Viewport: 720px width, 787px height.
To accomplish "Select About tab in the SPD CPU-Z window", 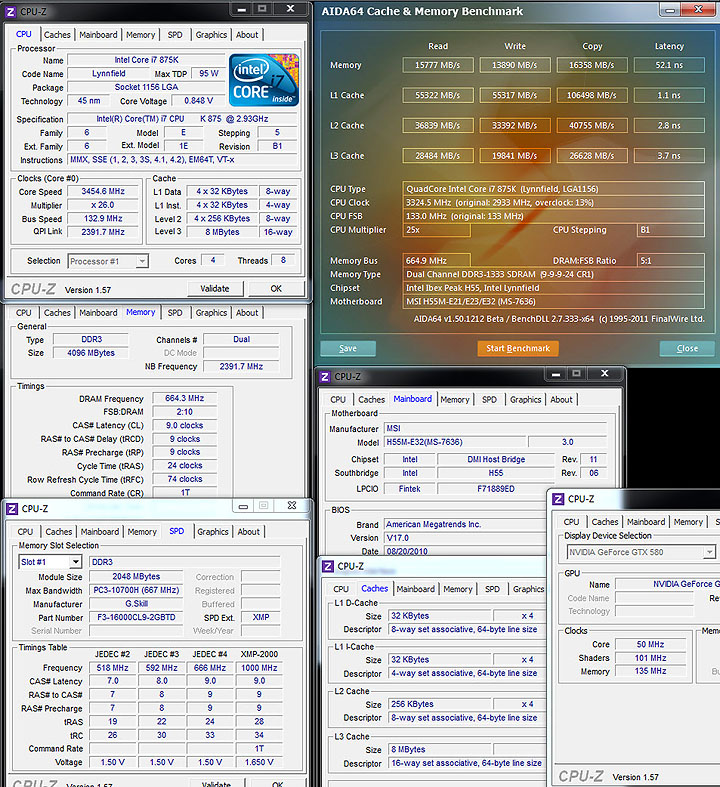I will pyautogui.click(x=248, y=532).
